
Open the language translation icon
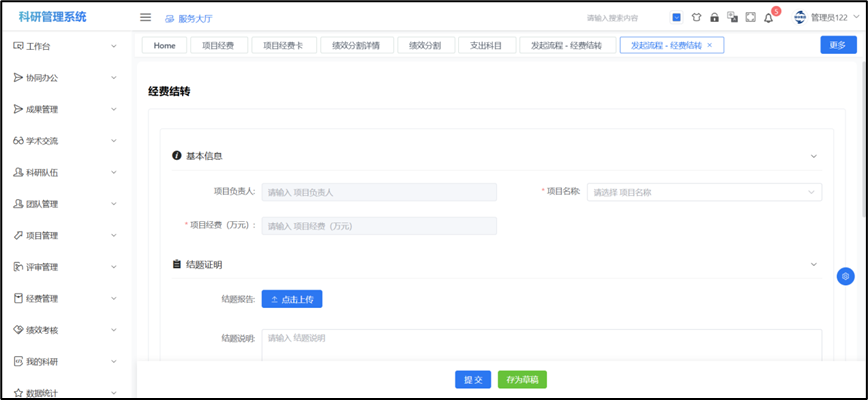click(732, 17)
